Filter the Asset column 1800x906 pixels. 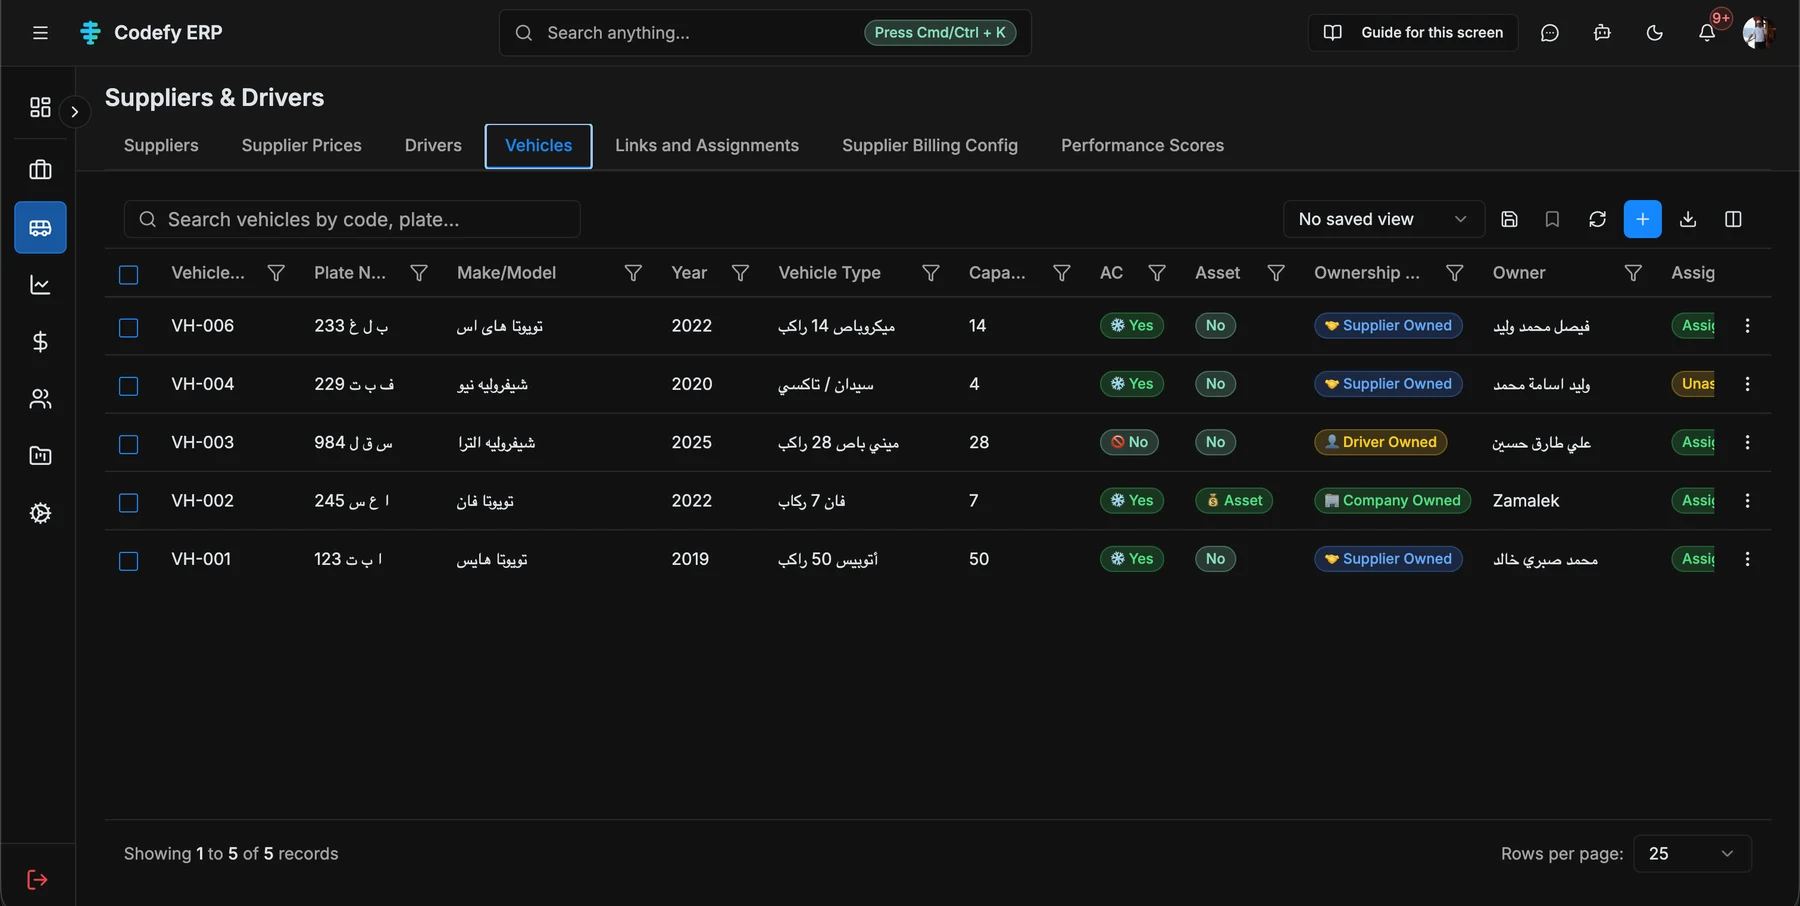point(1276,273)
